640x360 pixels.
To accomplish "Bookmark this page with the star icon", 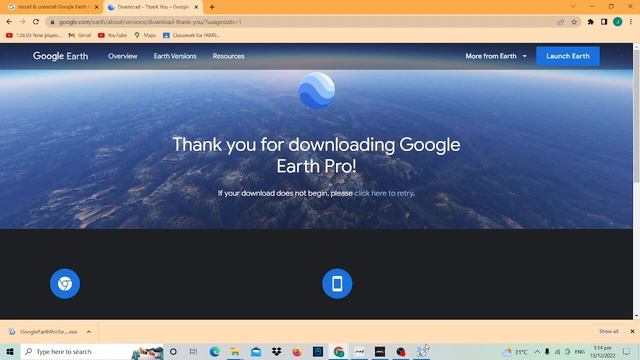I will coord(574,22).
